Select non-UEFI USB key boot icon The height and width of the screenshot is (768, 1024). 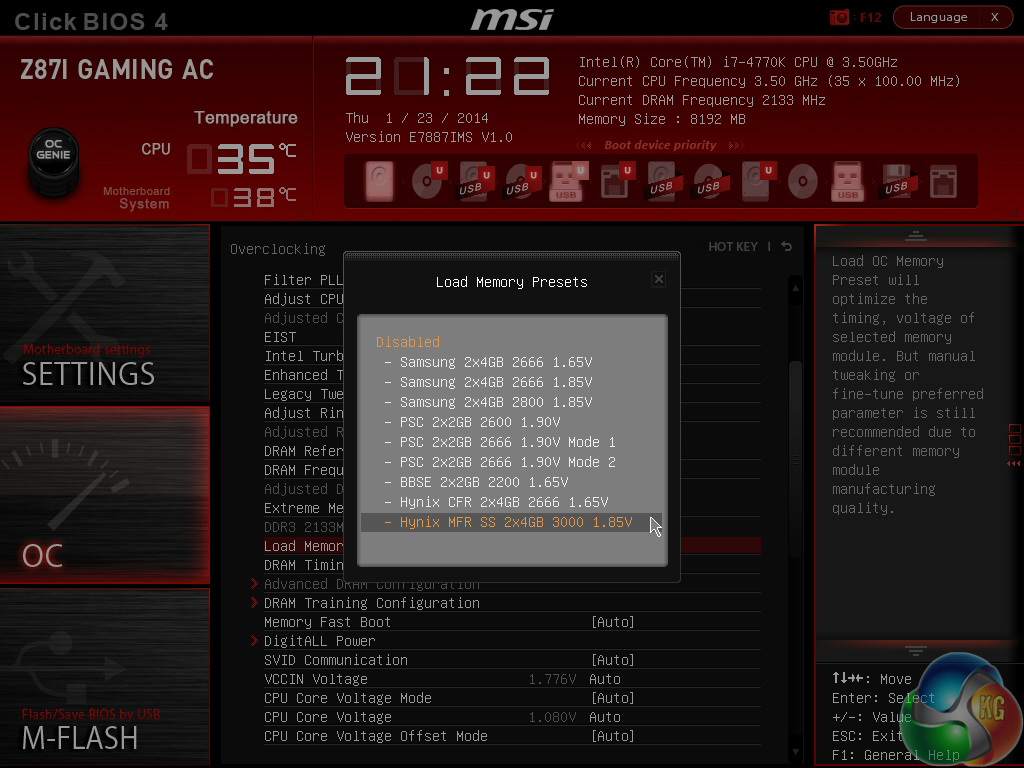(848, 181)
